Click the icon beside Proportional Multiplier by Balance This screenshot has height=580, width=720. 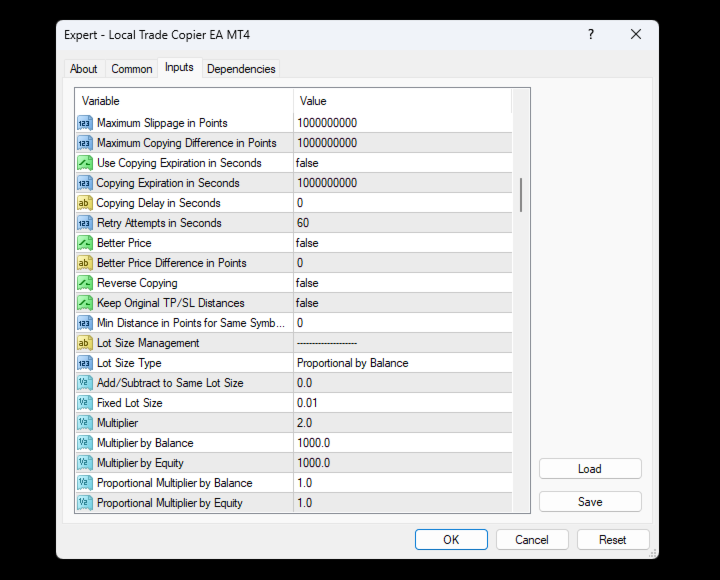(84, 483)
